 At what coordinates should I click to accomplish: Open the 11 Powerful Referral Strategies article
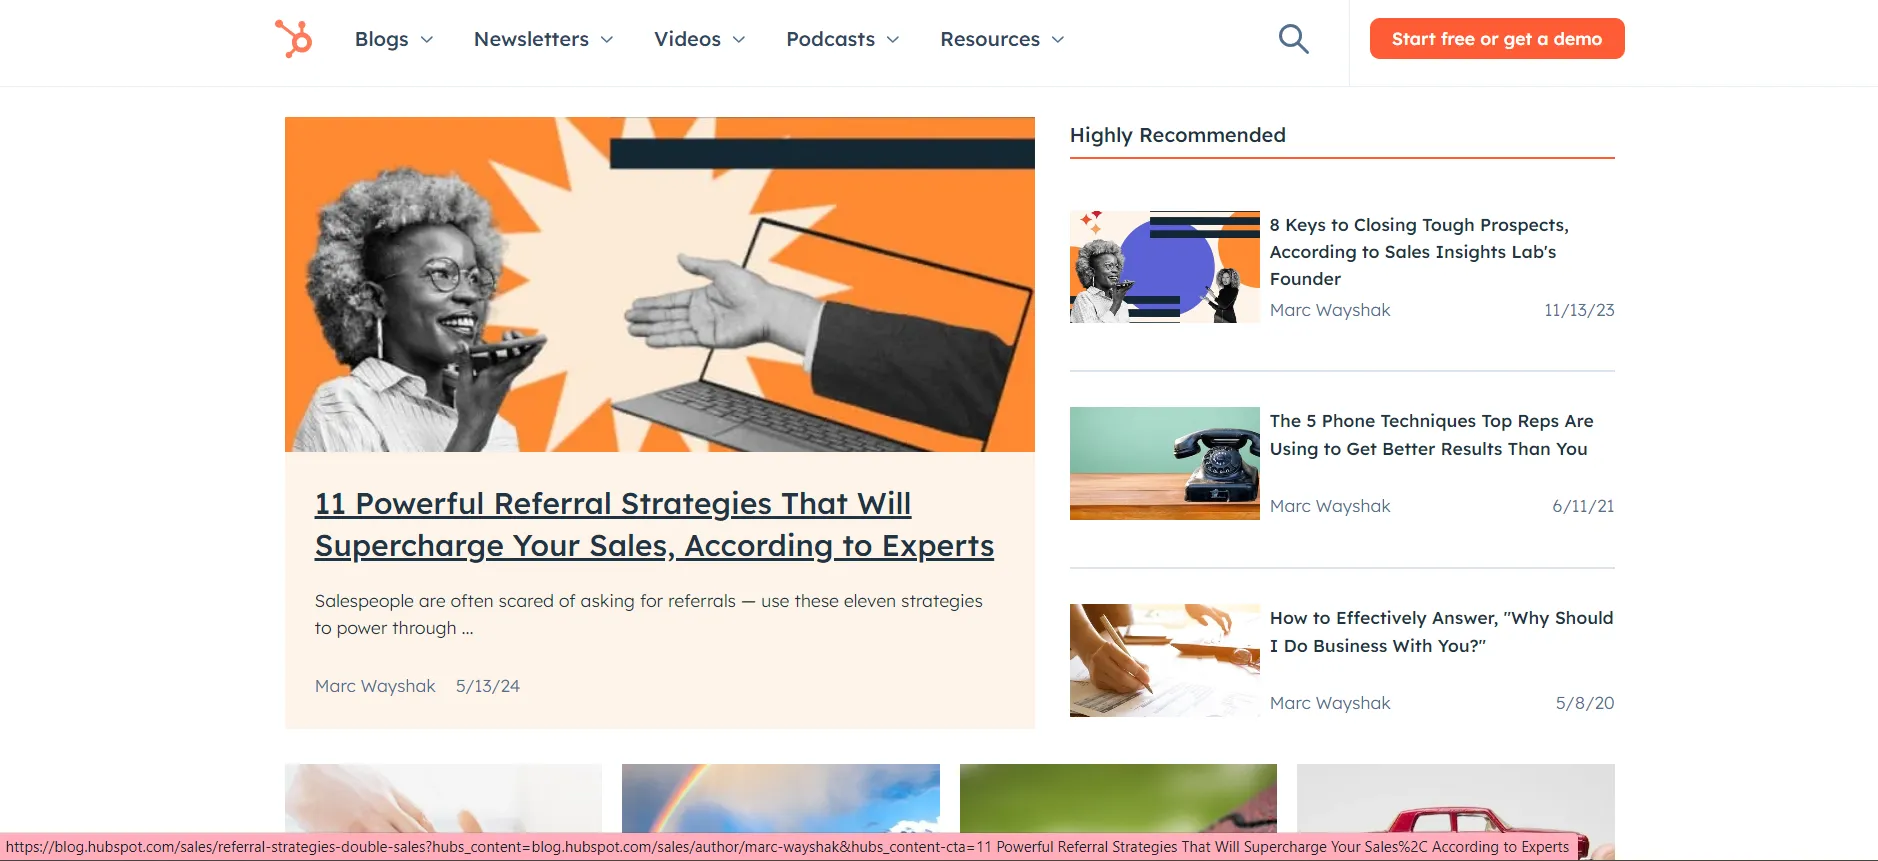pyautogui.click(x=654, y=525)
